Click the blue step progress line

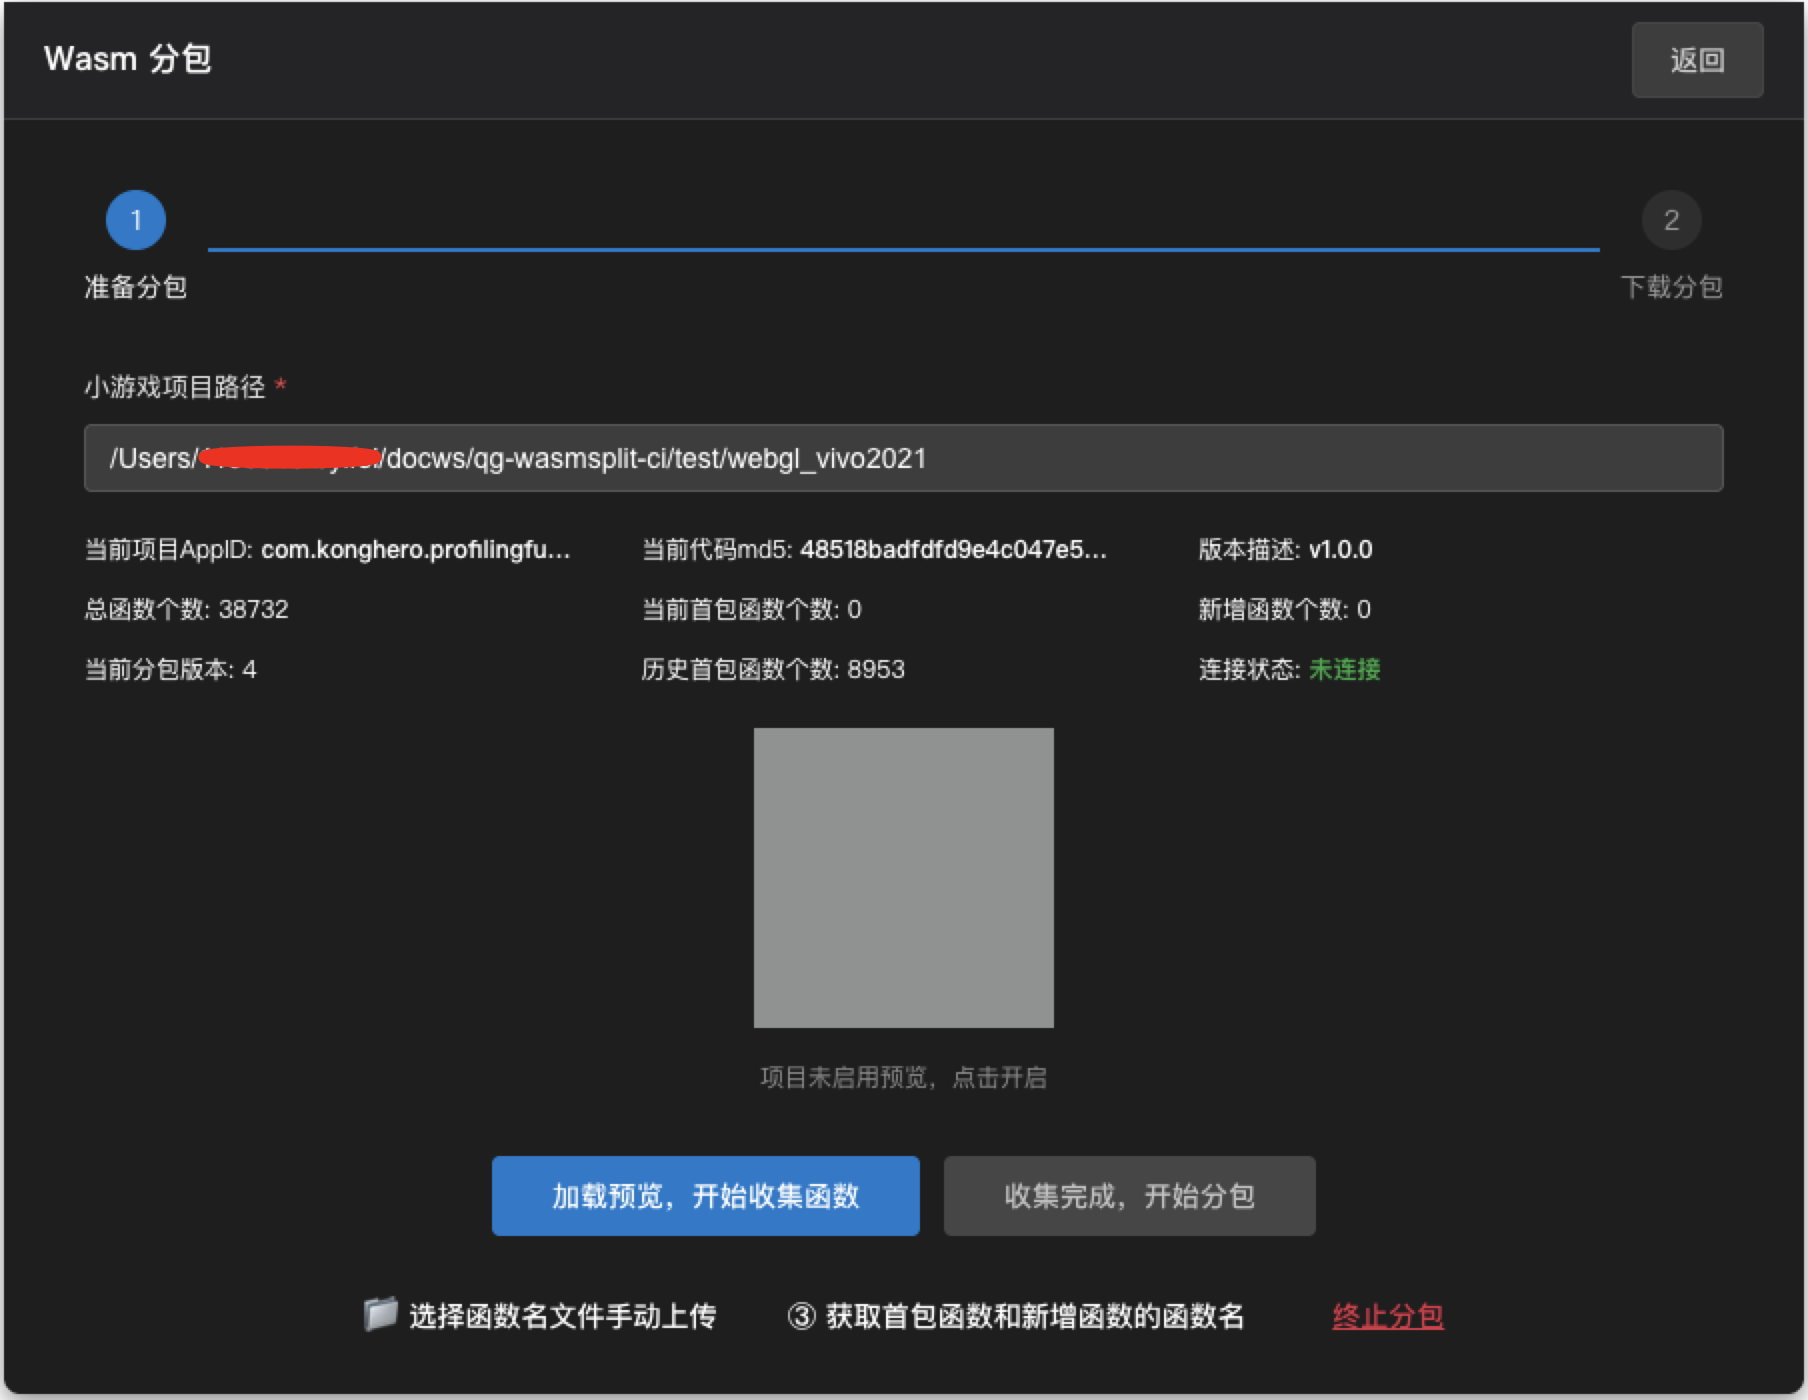click(x=902, y=249)
